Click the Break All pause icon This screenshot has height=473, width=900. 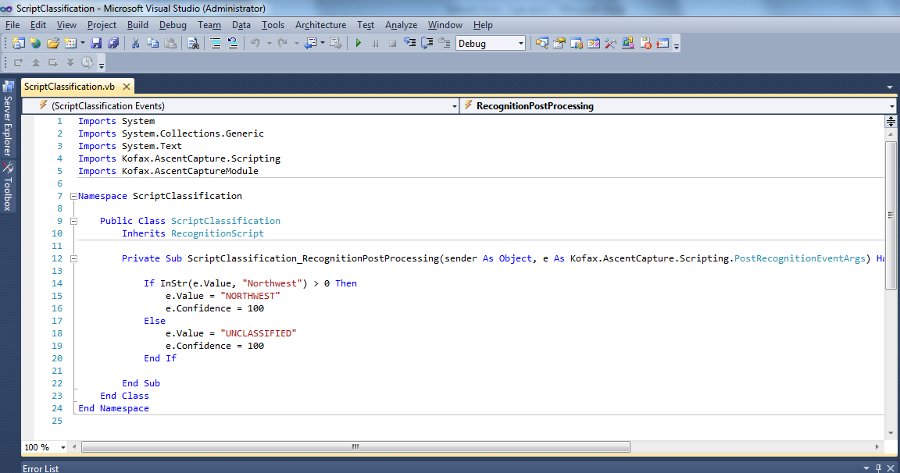[x=375, y=44]
